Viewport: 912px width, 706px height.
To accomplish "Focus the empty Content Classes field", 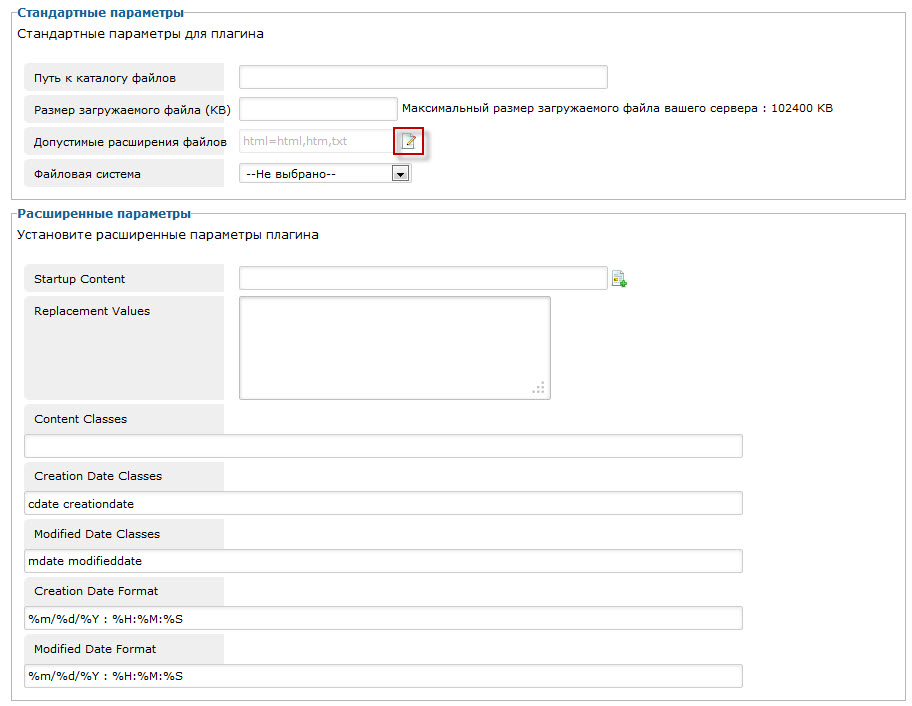I will click(x=383, y=446).
